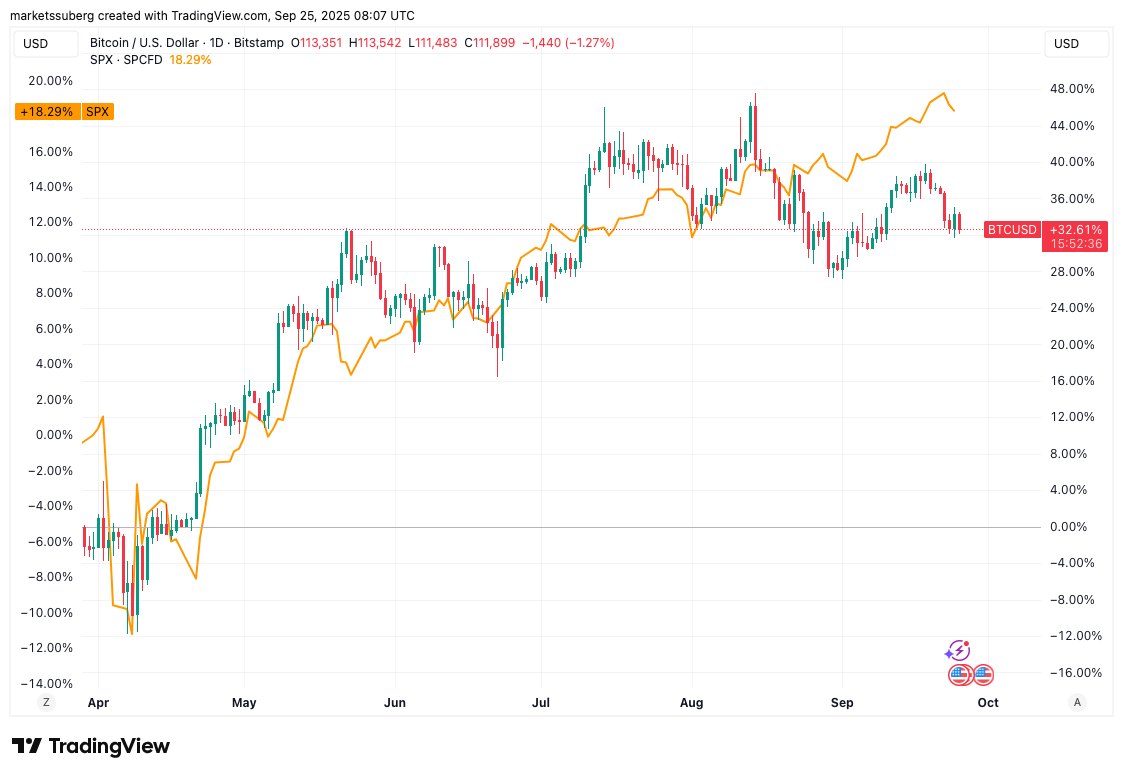
Task: Click the Z timezone button
Action: coord(45,702)
